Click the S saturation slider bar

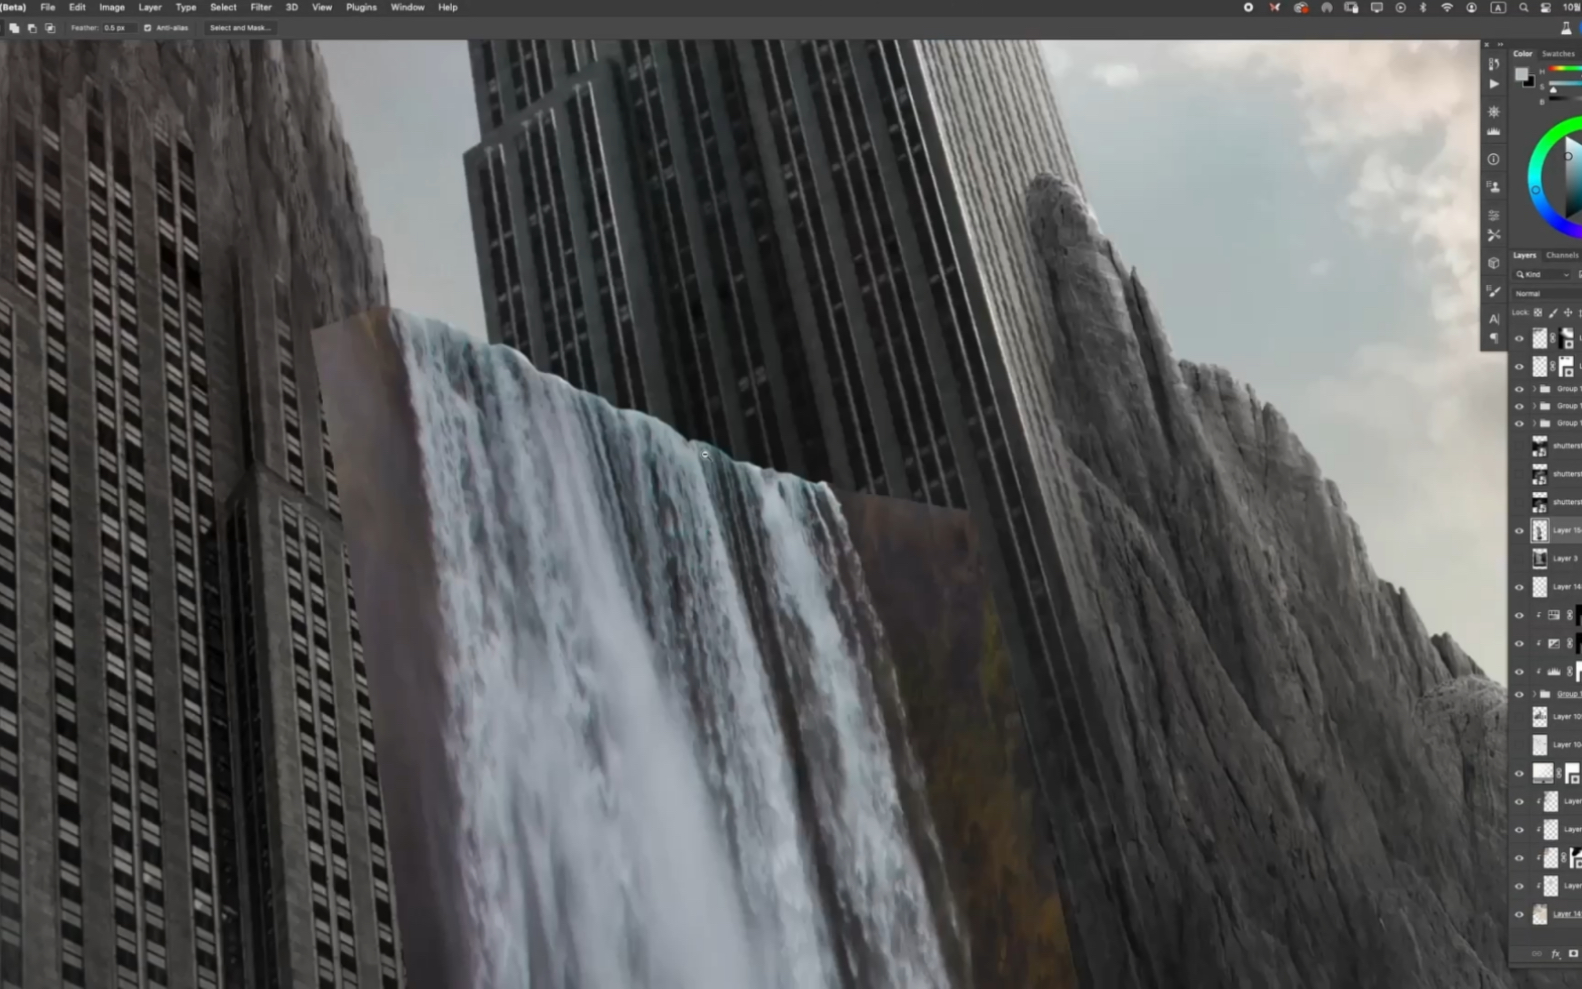tap(1566, 83)
